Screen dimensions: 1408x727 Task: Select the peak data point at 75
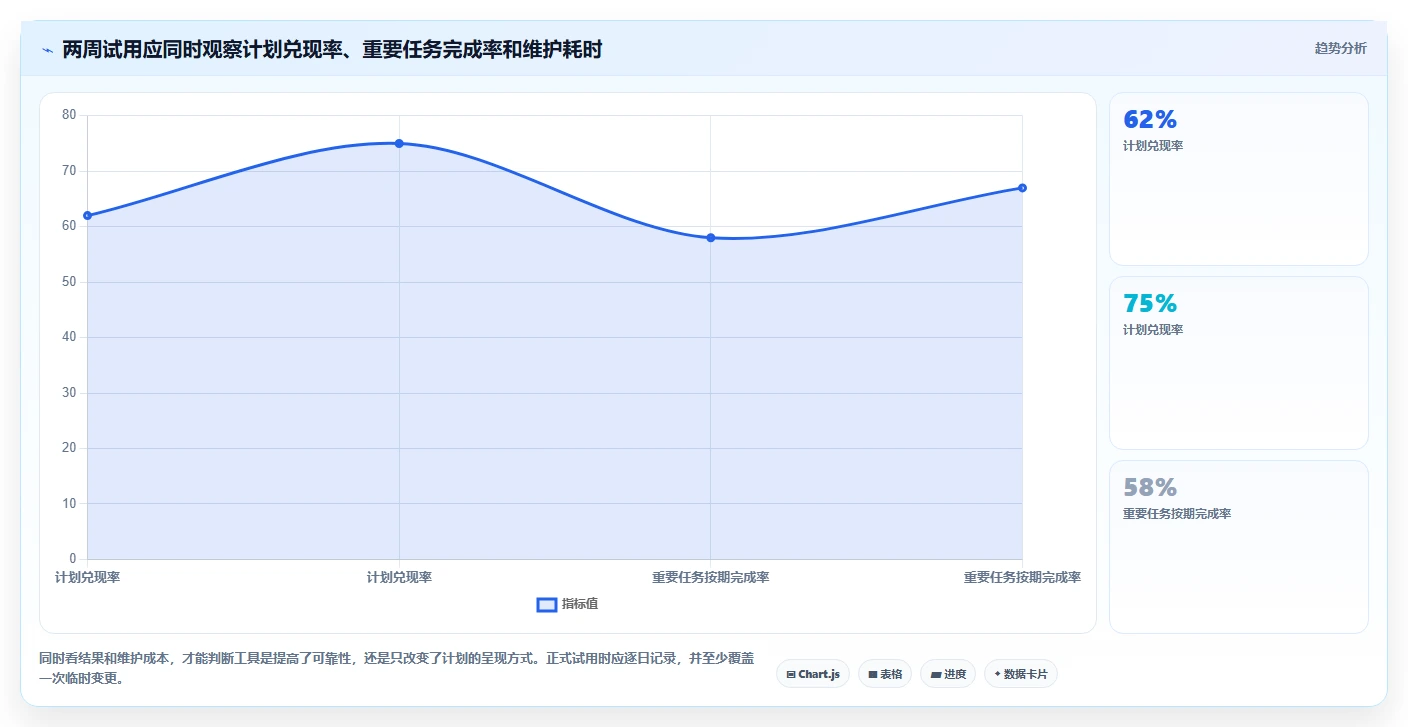pyautogui.click(x=399, y=144)
